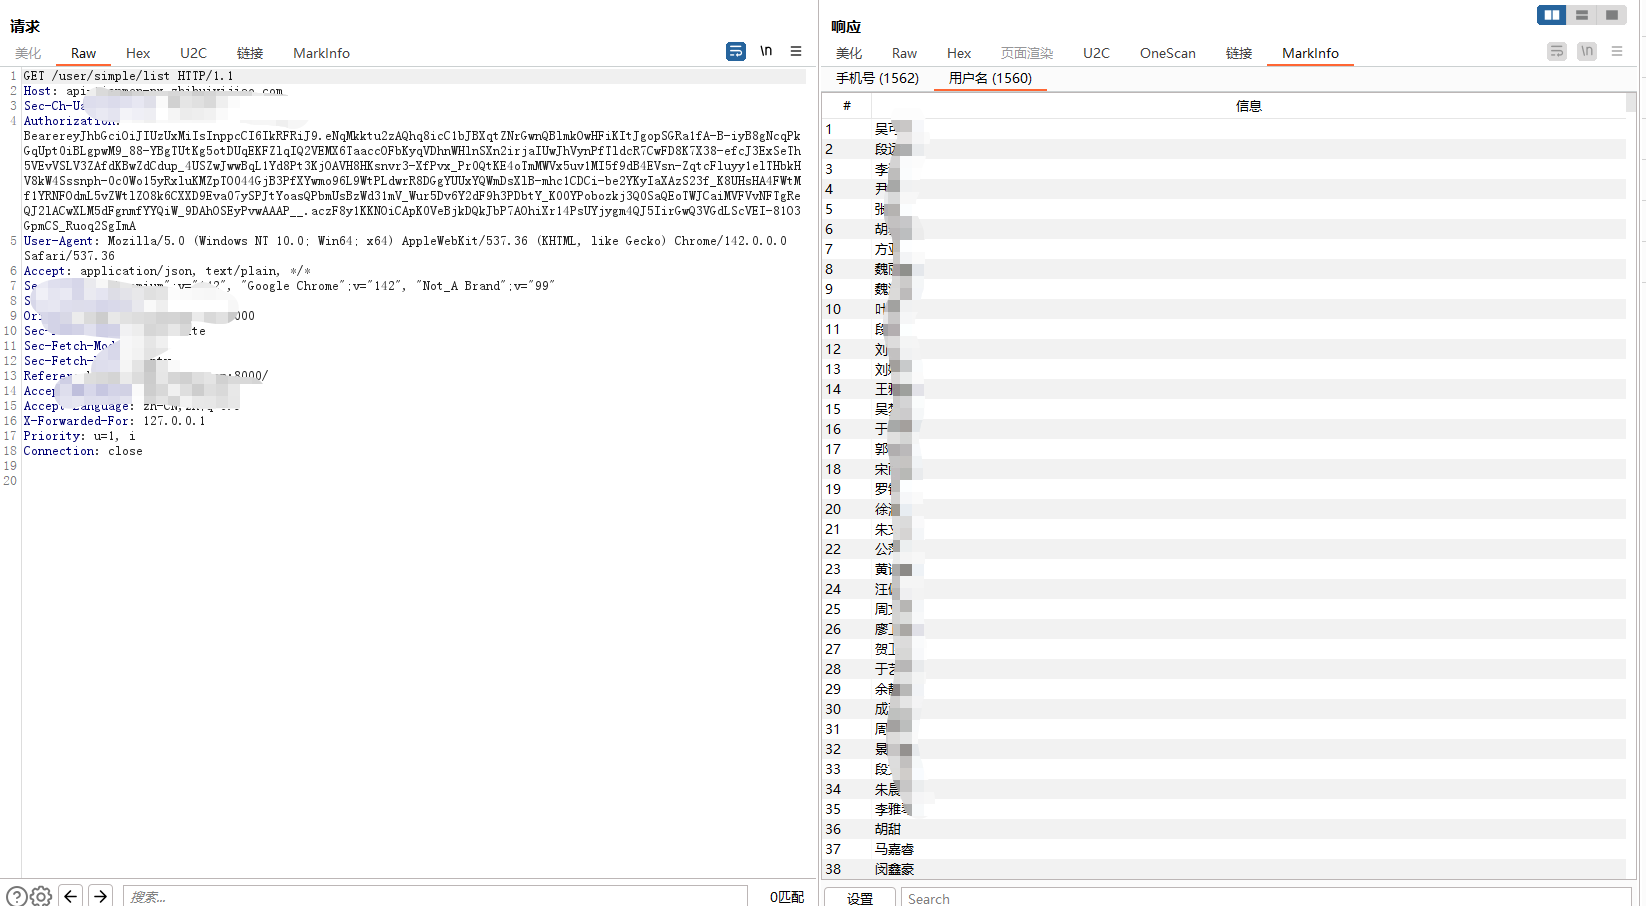Select top-bottom split layout icon
The image size is (1646, 906).
[1582, 15]
